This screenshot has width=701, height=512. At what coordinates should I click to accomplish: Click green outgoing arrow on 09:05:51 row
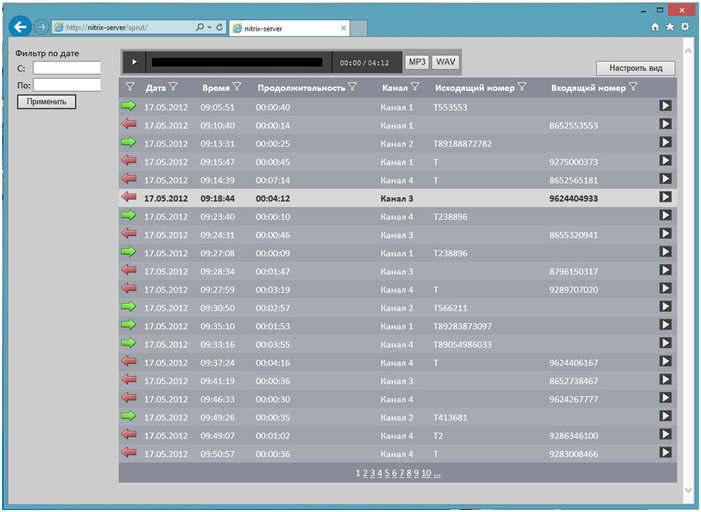tap(129, 106)
